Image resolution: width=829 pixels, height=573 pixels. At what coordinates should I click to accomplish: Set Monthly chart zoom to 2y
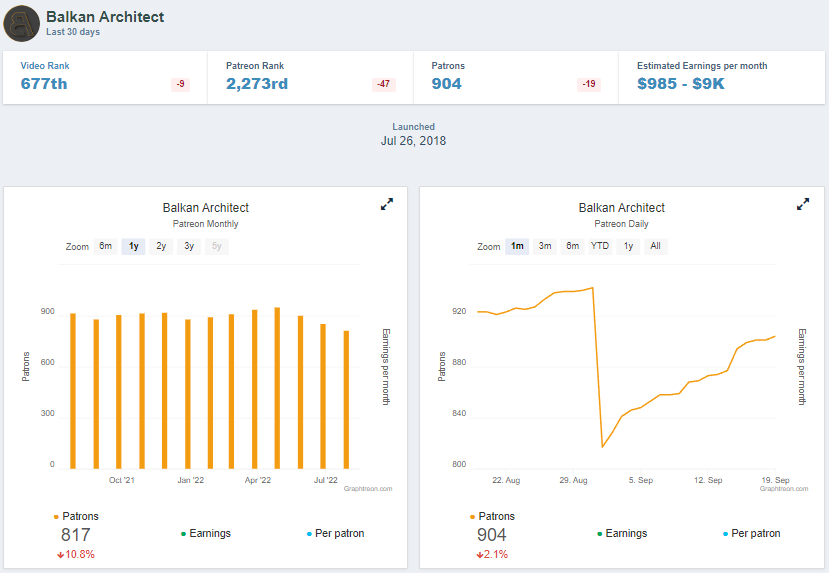point(161,246)
